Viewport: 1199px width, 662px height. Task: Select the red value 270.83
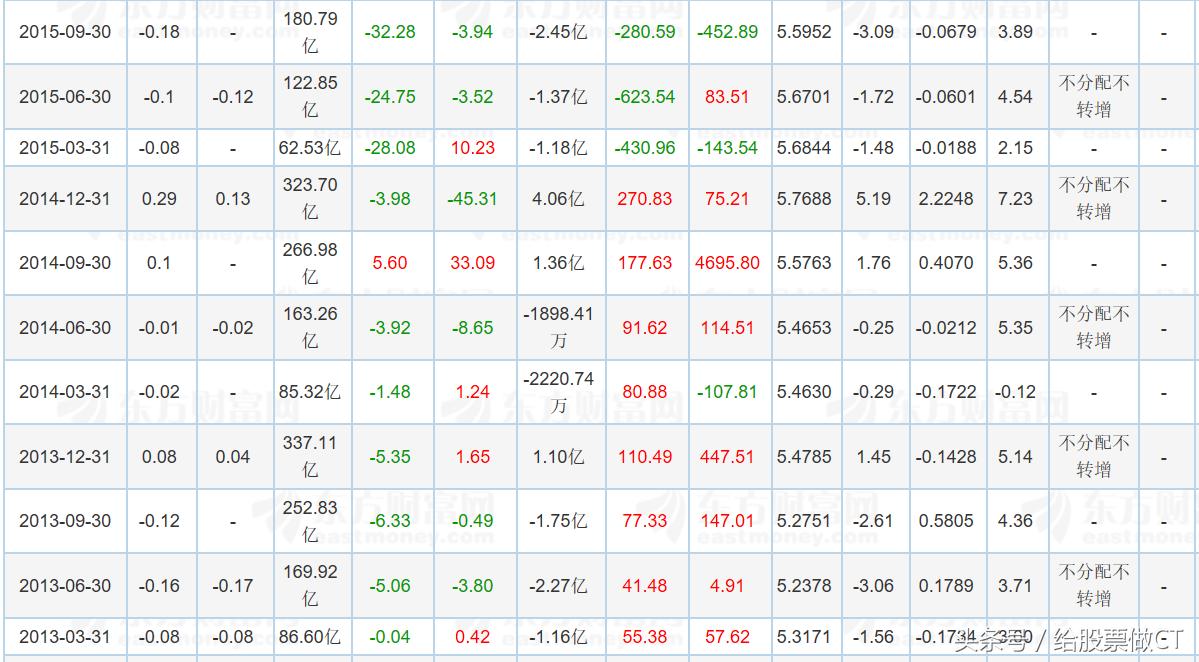point(645,199)
